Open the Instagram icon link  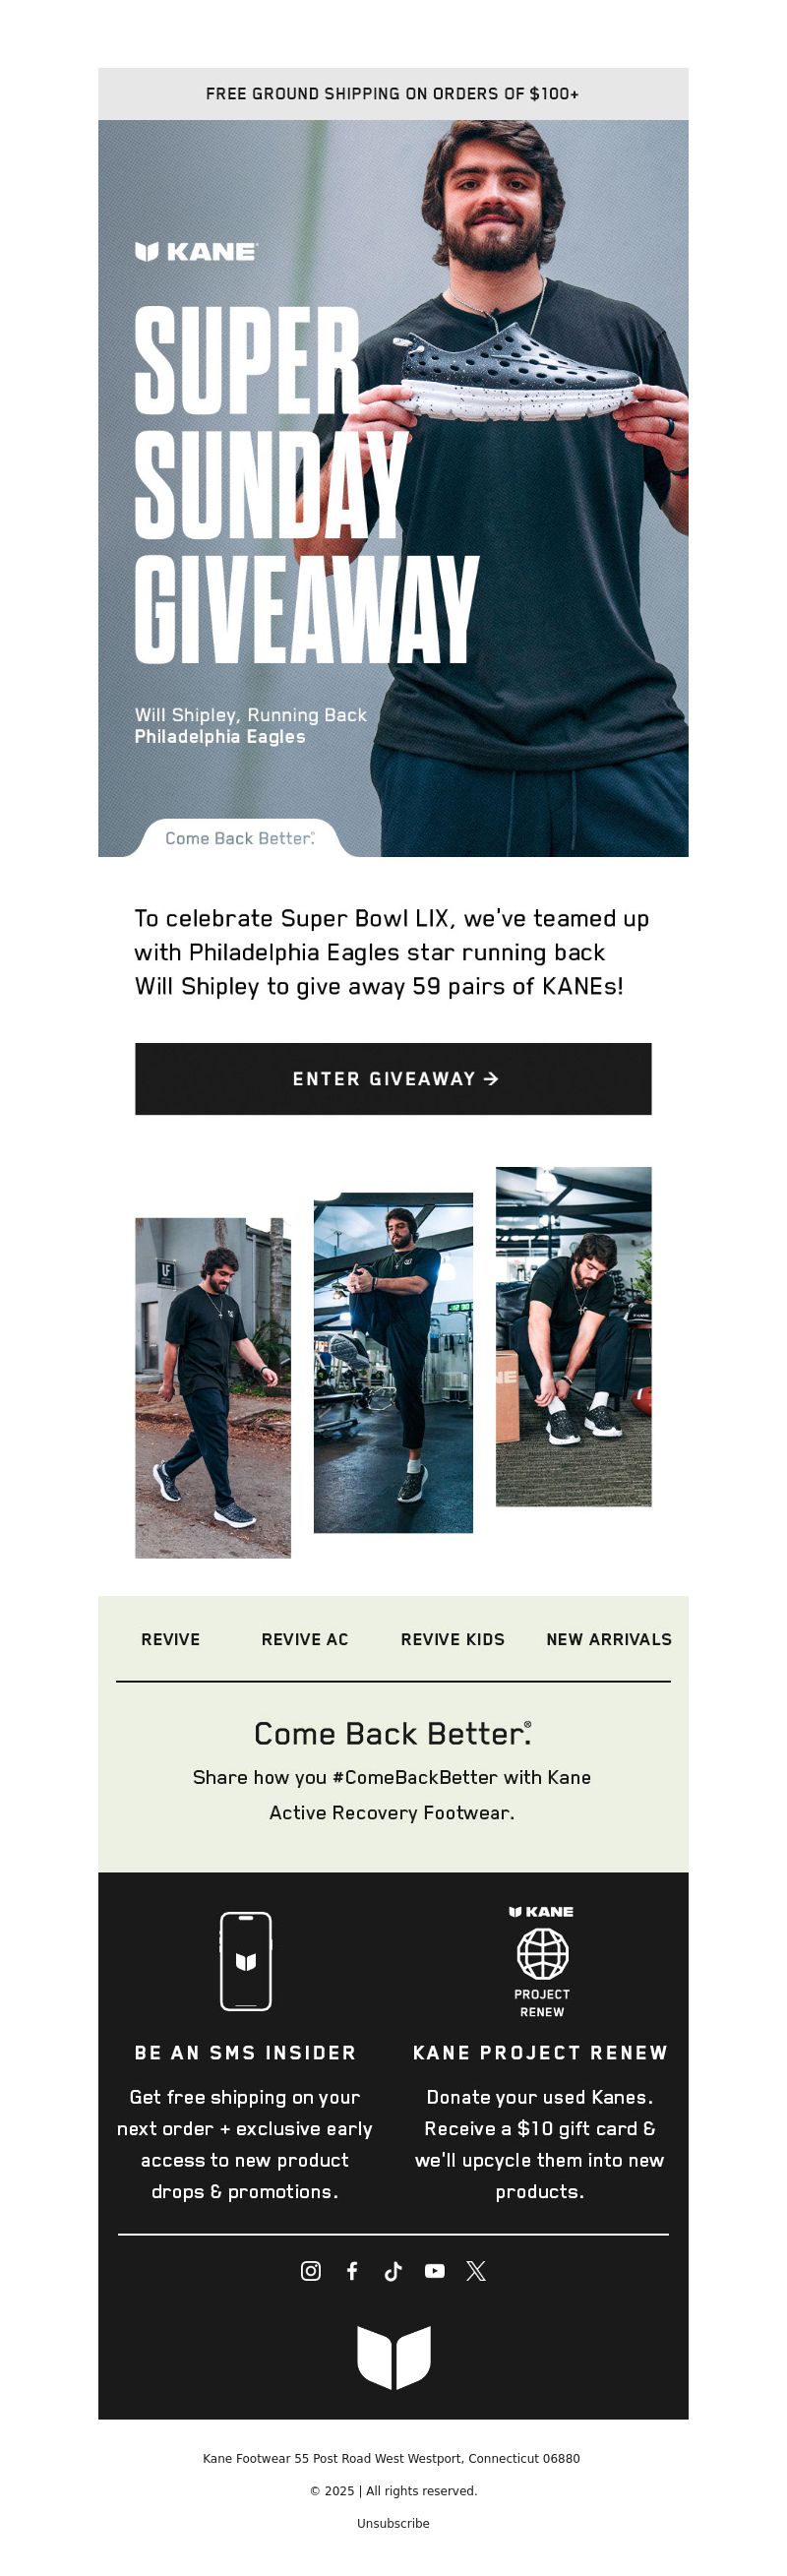click(311, 2270)
